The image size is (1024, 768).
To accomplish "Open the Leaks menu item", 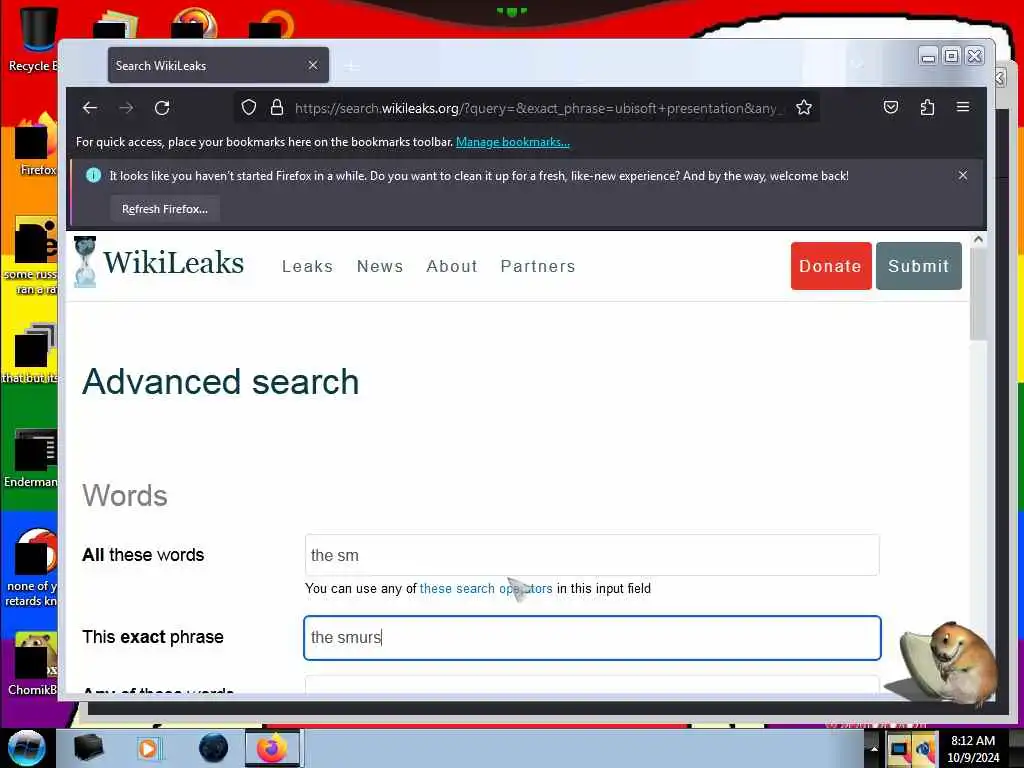I will [x=308, y=266].
